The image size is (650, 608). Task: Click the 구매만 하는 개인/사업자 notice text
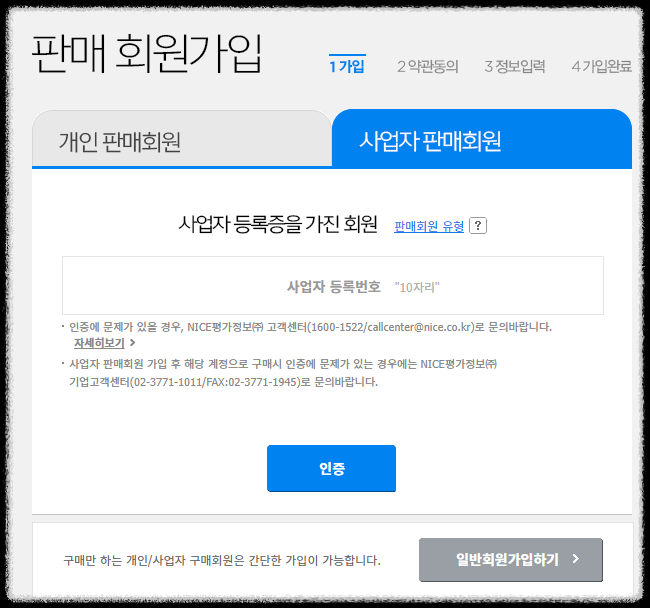click(x=222, y=560)
